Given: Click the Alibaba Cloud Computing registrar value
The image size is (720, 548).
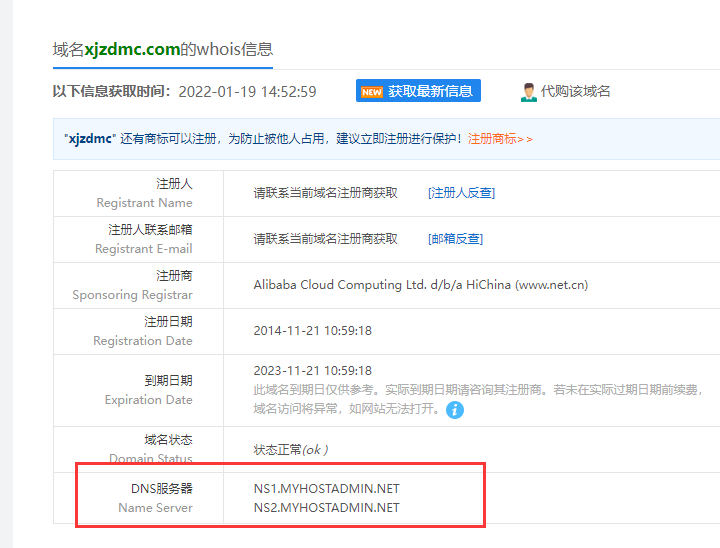Looking at the screenshot, I should click(420, 285).
